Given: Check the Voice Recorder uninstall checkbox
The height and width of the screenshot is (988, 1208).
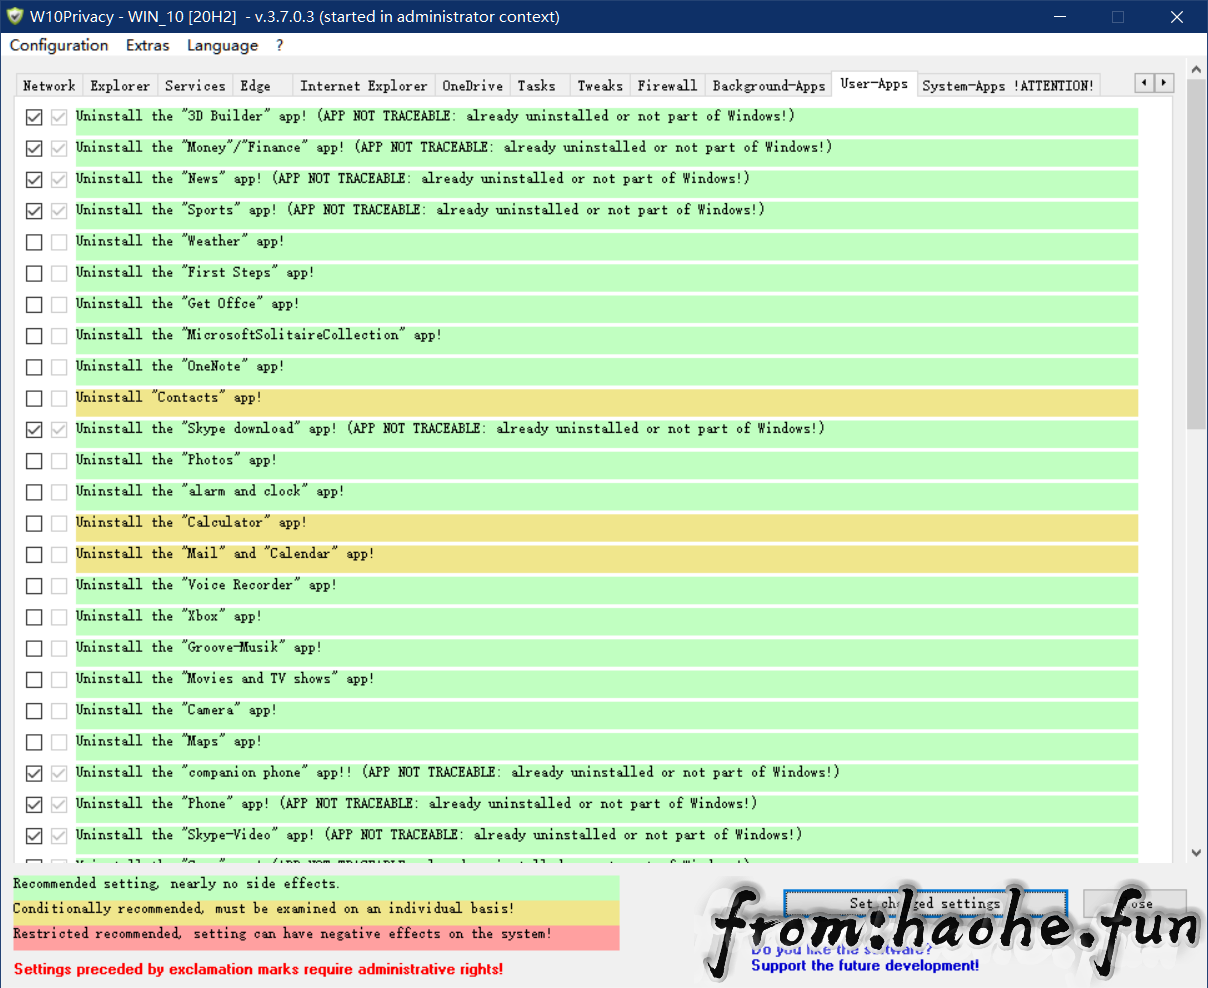Looking at the screenshot, I should 34,586.
